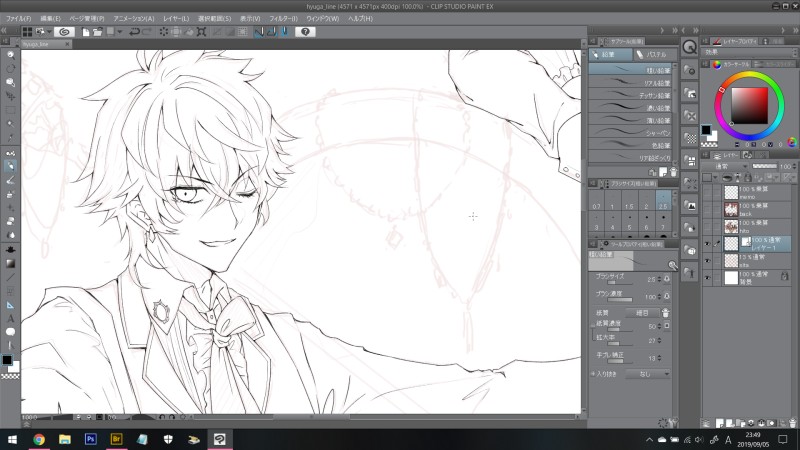Open Windows Start menu
Image resolution: width=800 pixels, height=450 pixels.
pos(12,439)
